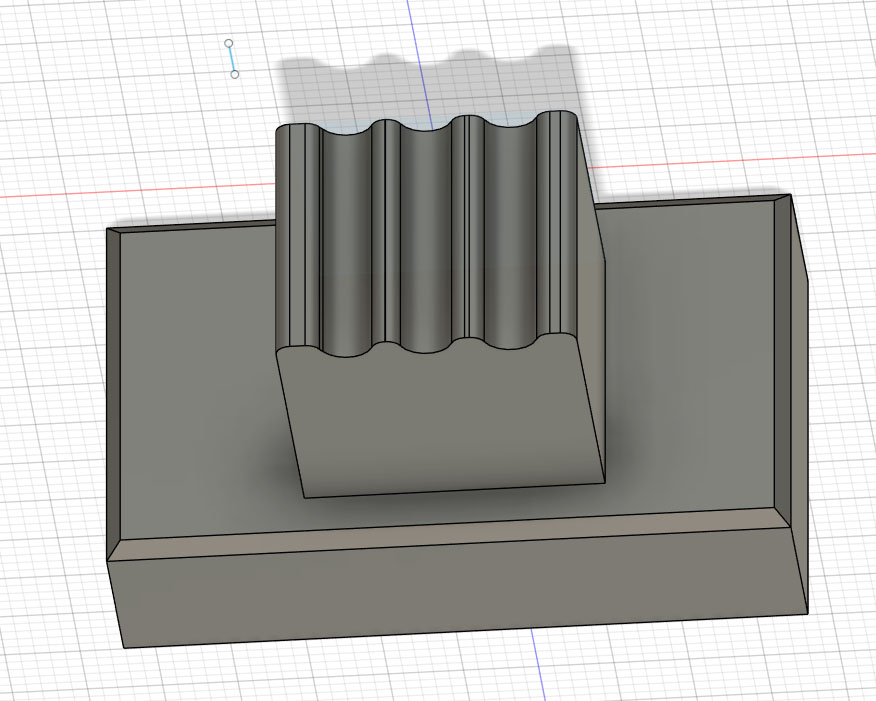The image size is (876, 701).
Task: Click the short blue sketch line segment
Action: 232,59
